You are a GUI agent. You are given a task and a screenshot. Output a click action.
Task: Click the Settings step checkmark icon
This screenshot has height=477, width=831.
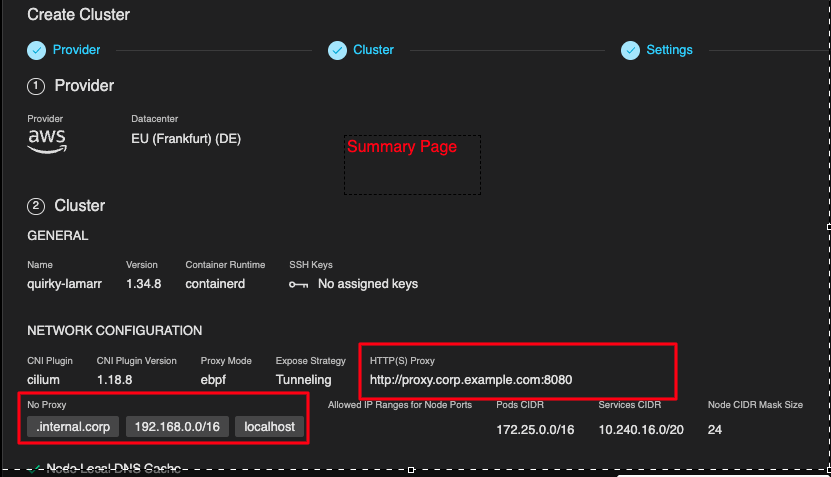click(630, 50)
